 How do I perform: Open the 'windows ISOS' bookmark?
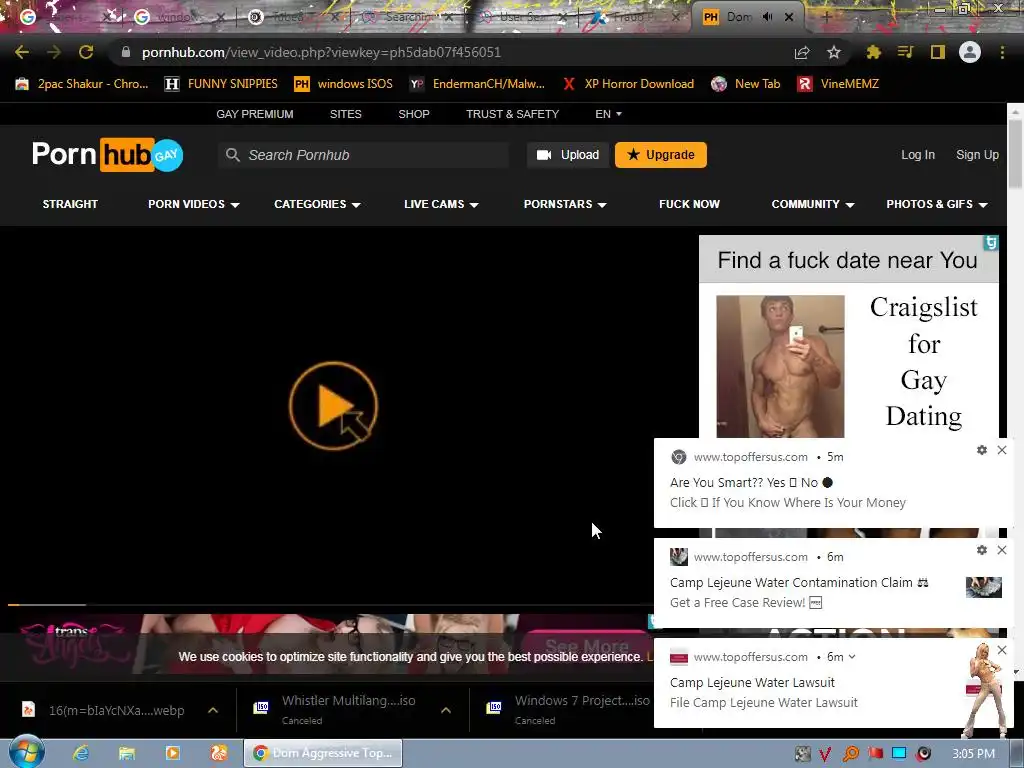coord(344,84)
